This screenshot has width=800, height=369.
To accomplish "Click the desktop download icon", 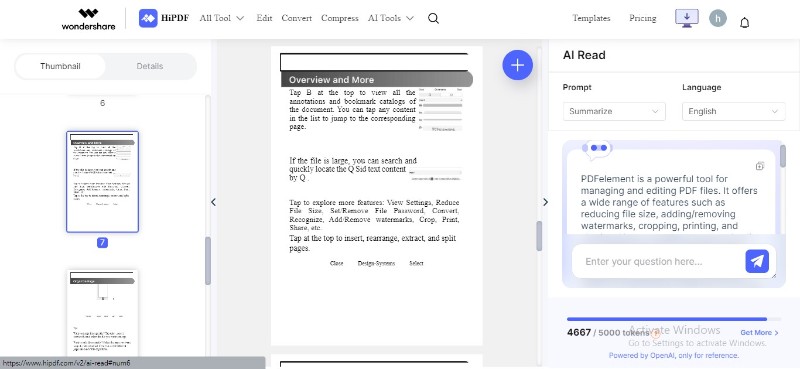I will (x=687, y=18).
